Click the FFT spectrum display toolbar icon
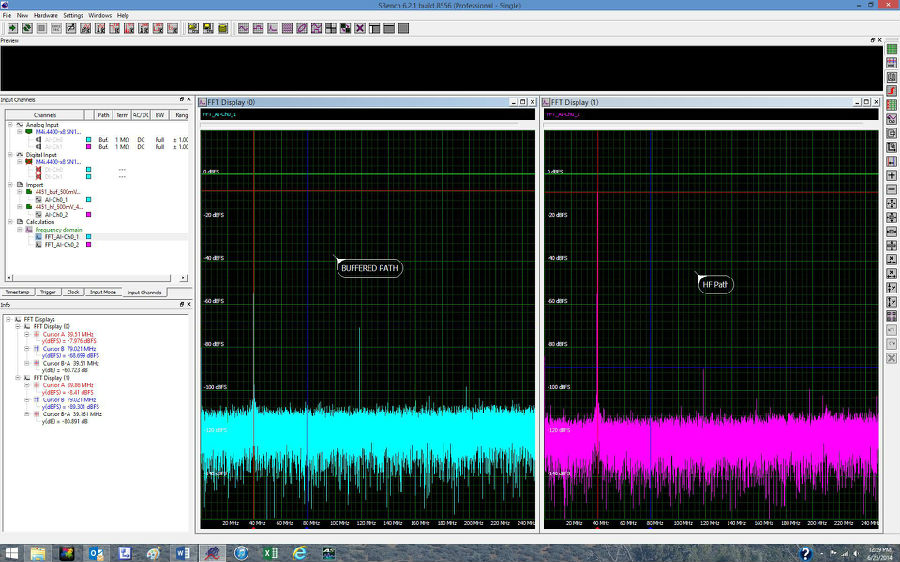This screenshot has width=900, height=562. 273,28
